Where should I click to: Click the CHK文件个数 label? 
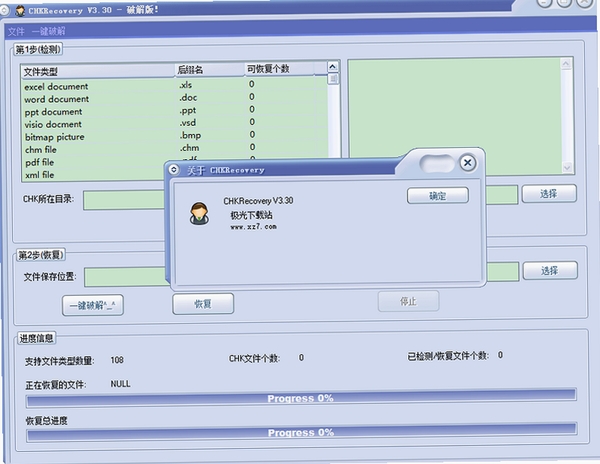[254, 358]
